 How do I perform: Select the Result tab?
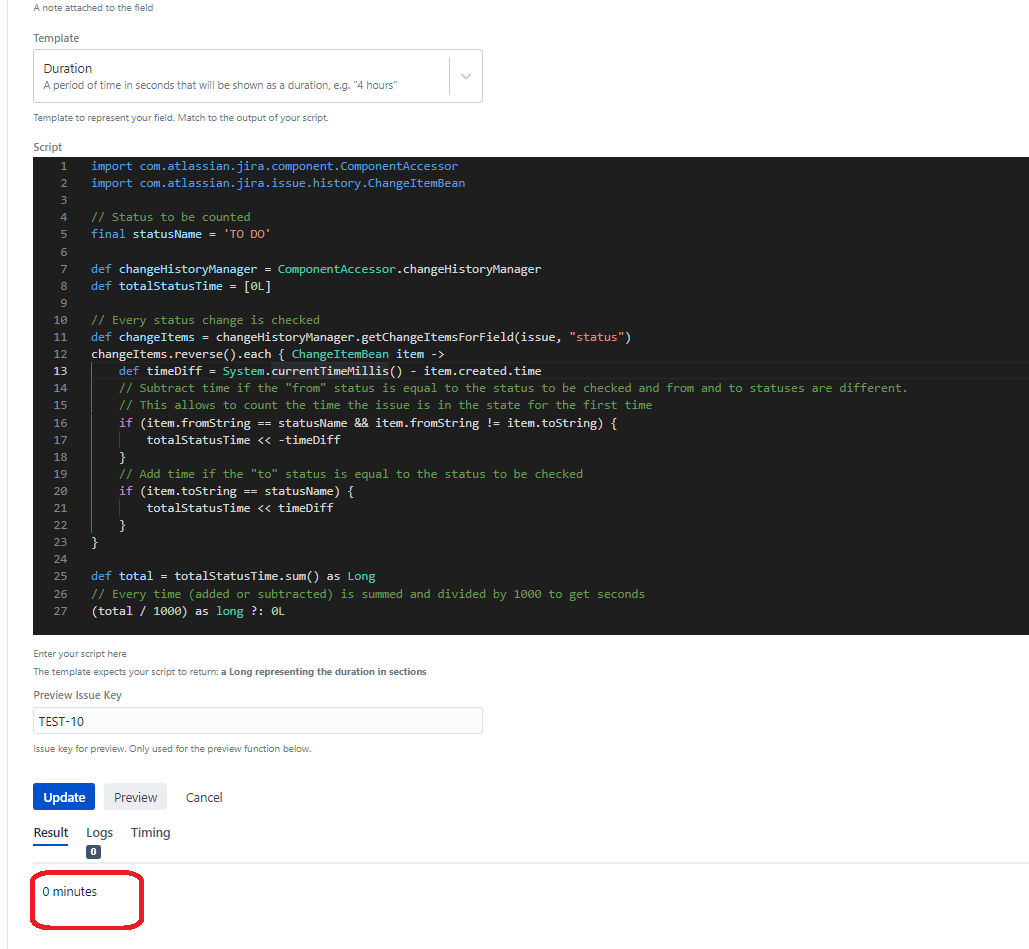tap(50, 832)
